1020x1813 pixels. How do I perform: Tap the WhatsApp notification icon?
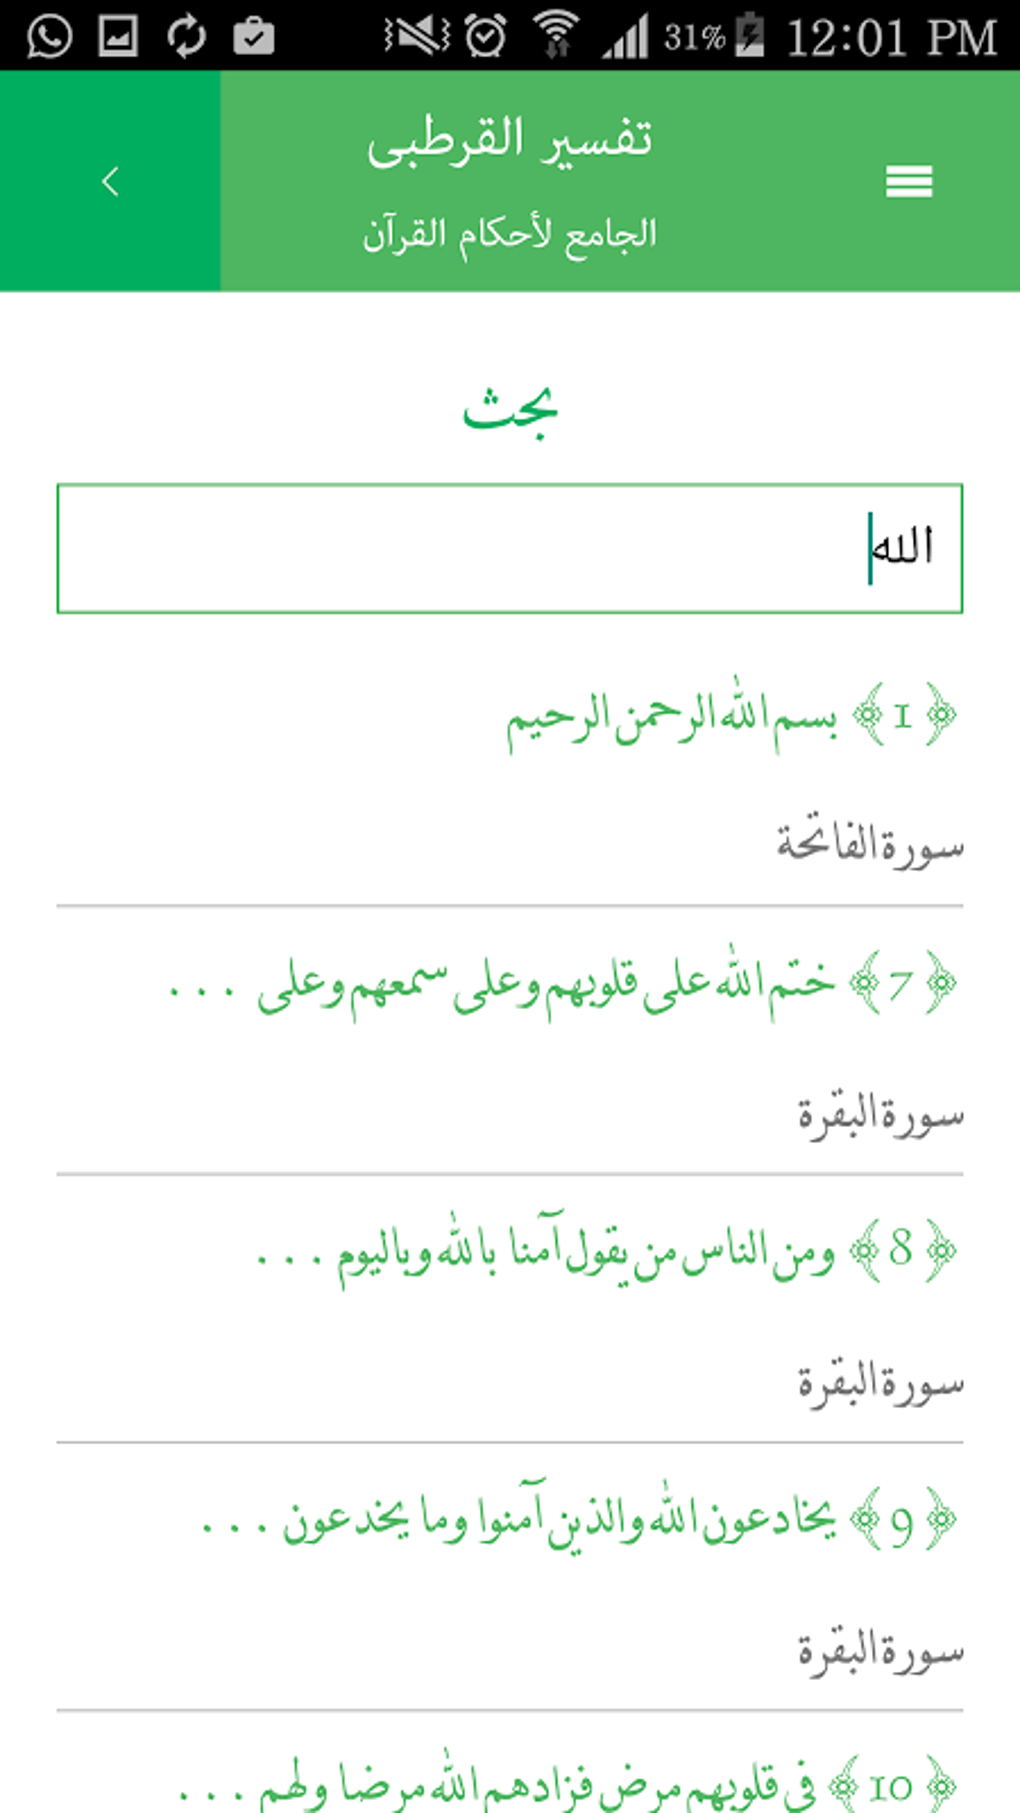coord(49,37)
